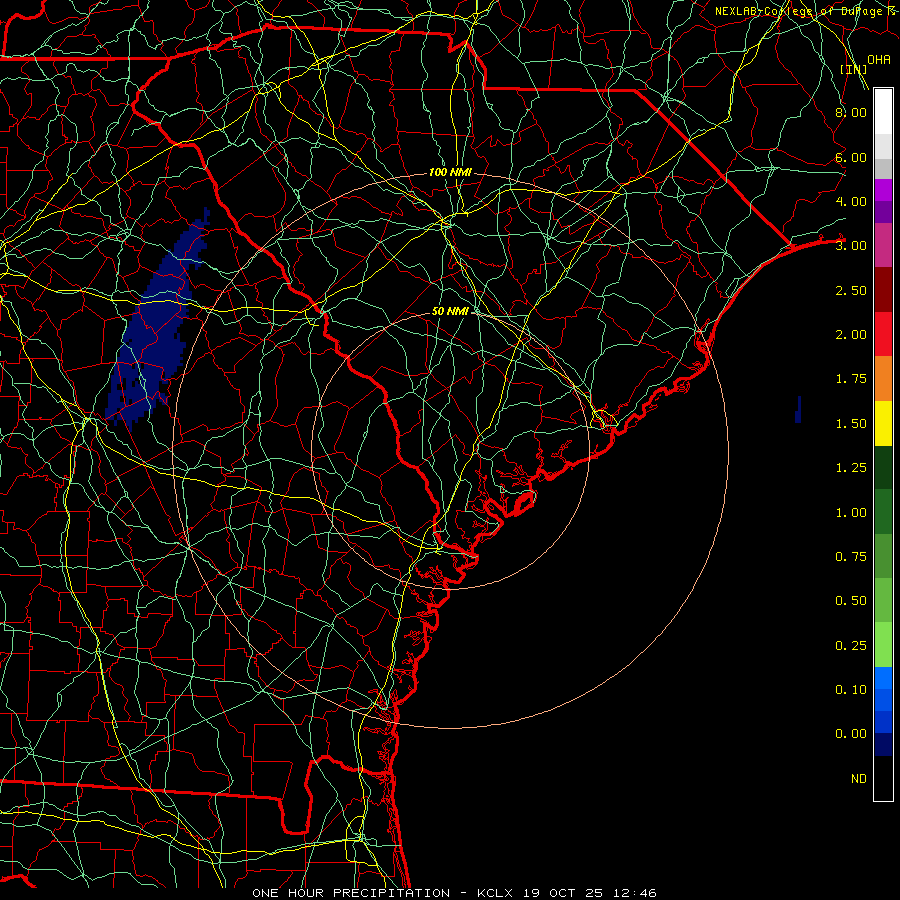Viewport: 900px width, 900px height.
Task: Click the black ND legend swatch
Action: (x=883, y=778)
